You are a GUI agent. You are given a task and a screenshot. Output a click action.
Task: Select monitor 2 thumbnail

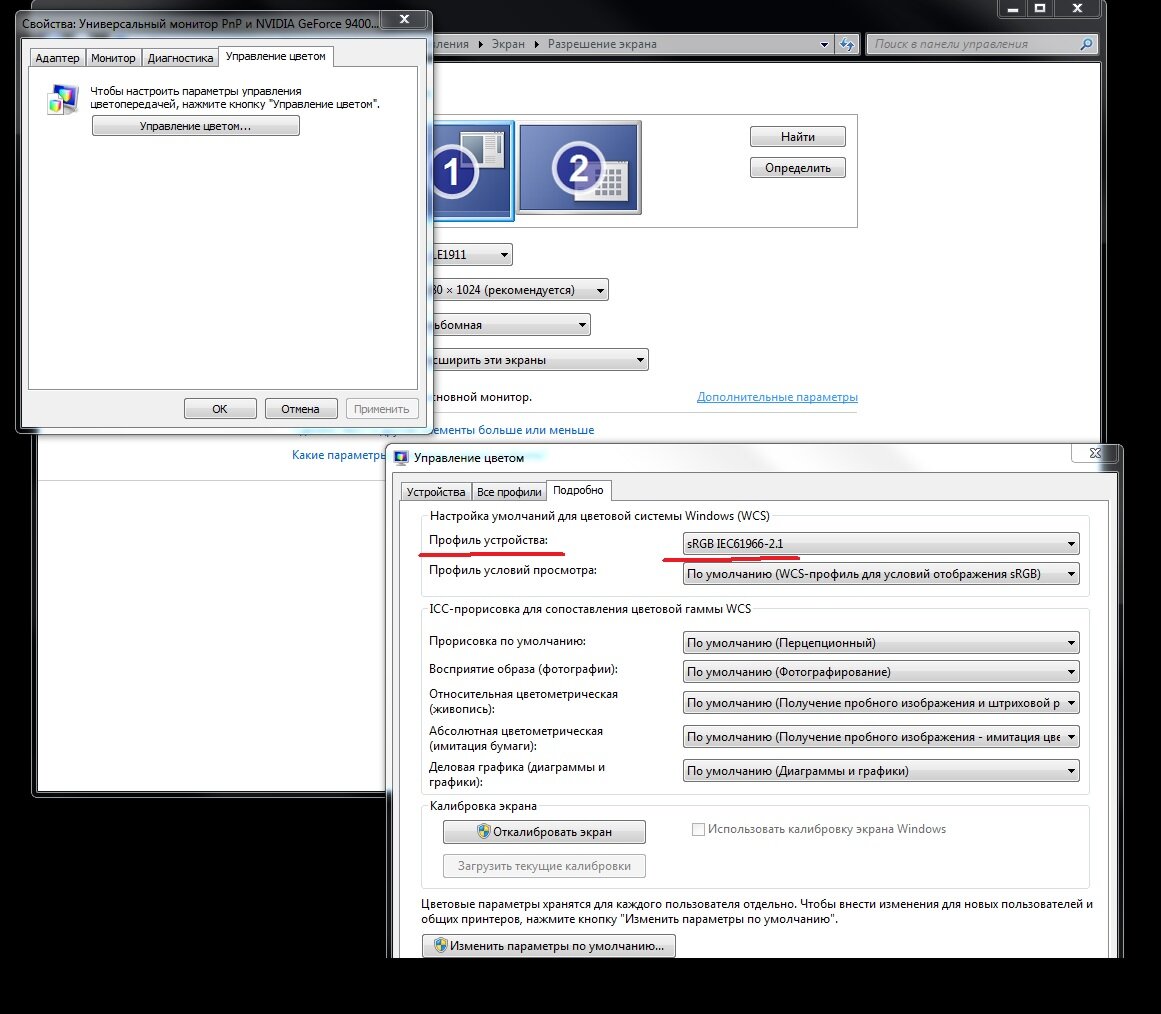point(579,168)
